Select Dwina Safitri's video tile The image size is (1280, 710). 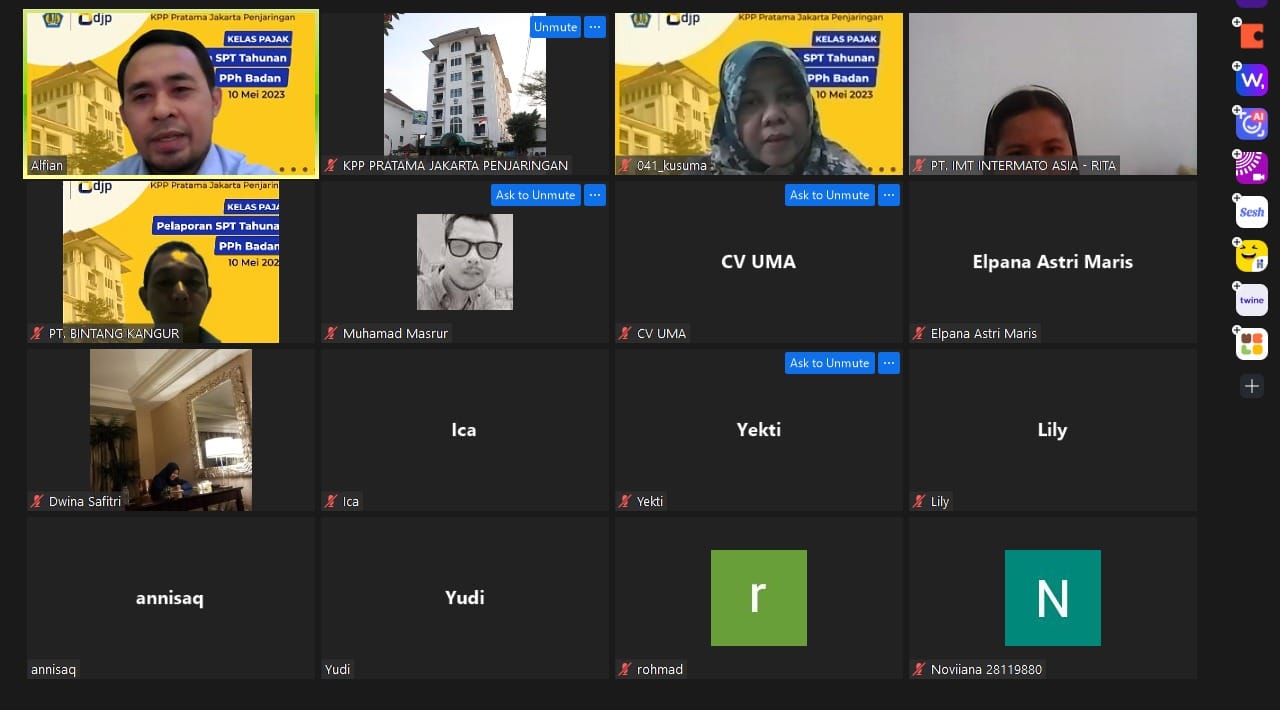(171, 430)
